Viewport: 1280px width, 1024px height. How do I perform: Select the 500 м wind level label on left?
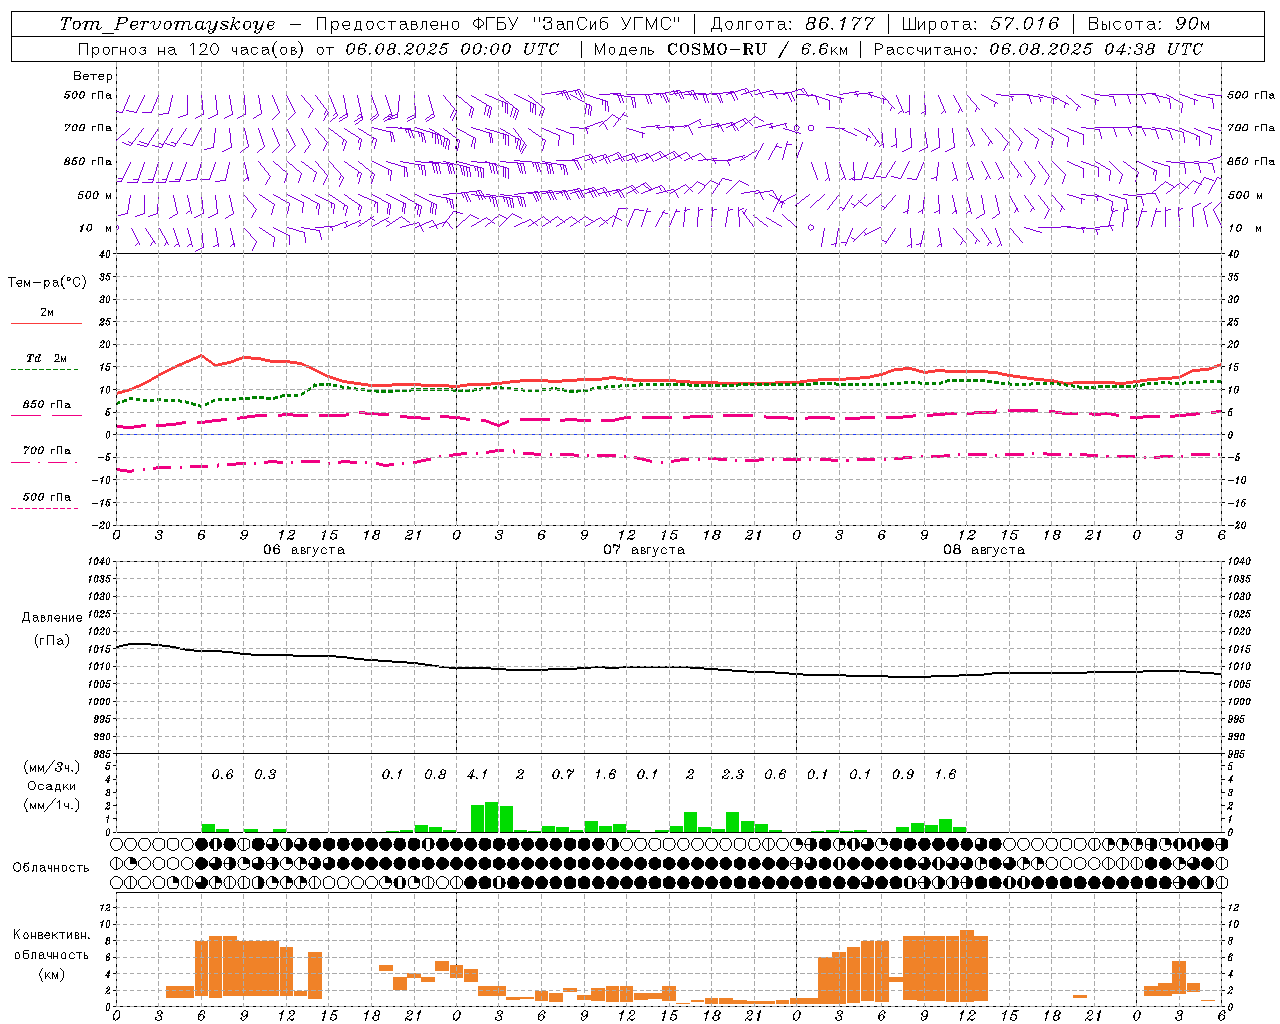94,195
